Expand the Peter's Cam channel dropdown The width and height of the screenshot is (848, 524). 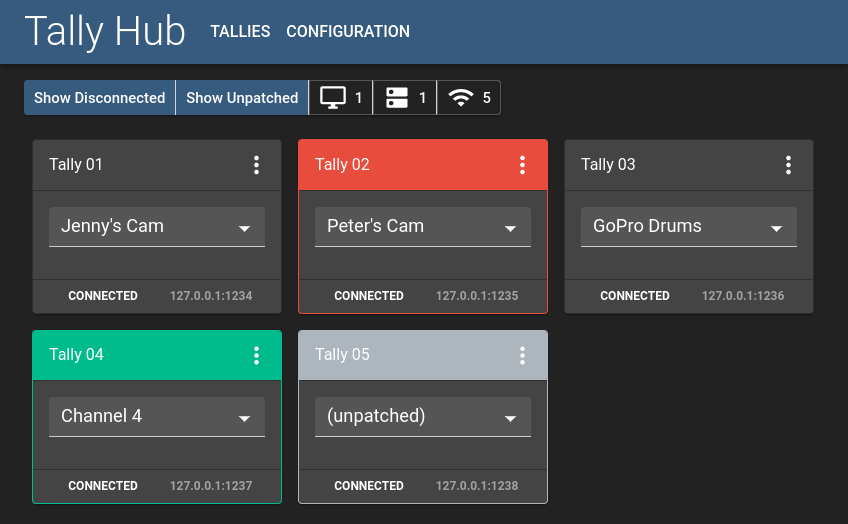click(x=423, y=227)
